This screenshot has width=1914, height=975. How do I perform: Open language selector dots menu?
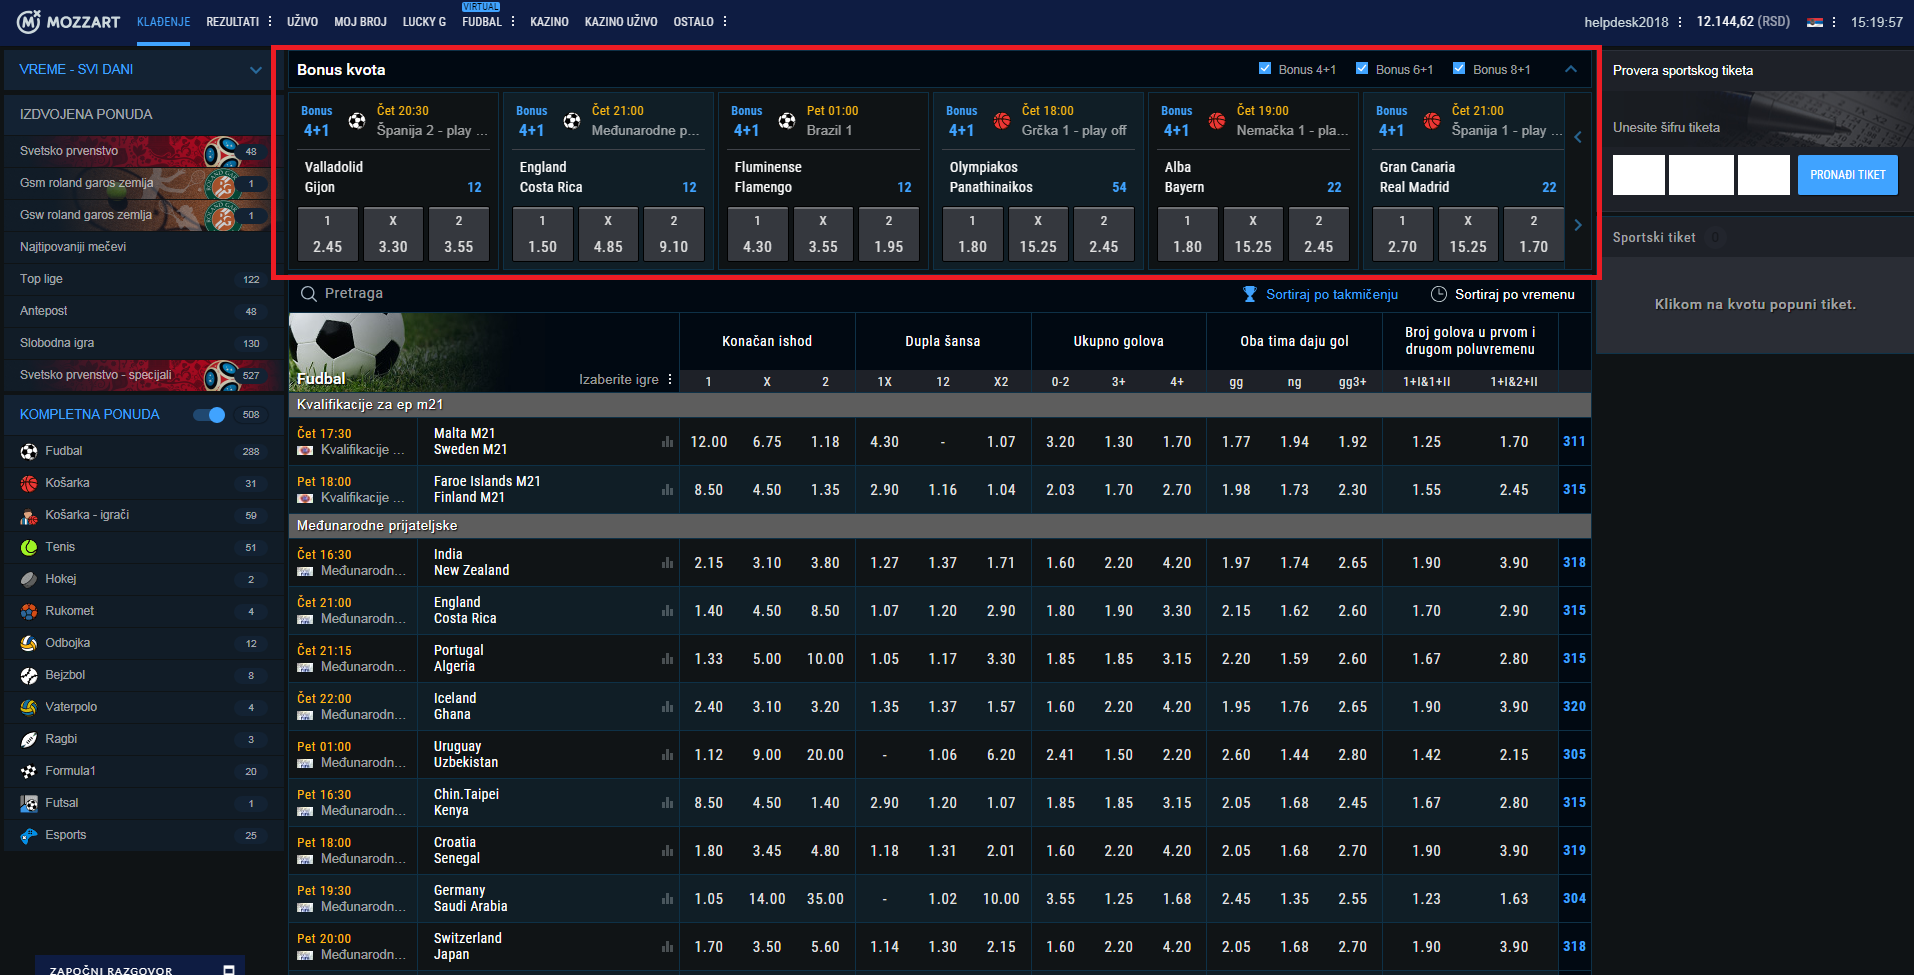click(x=1834, y=22)
